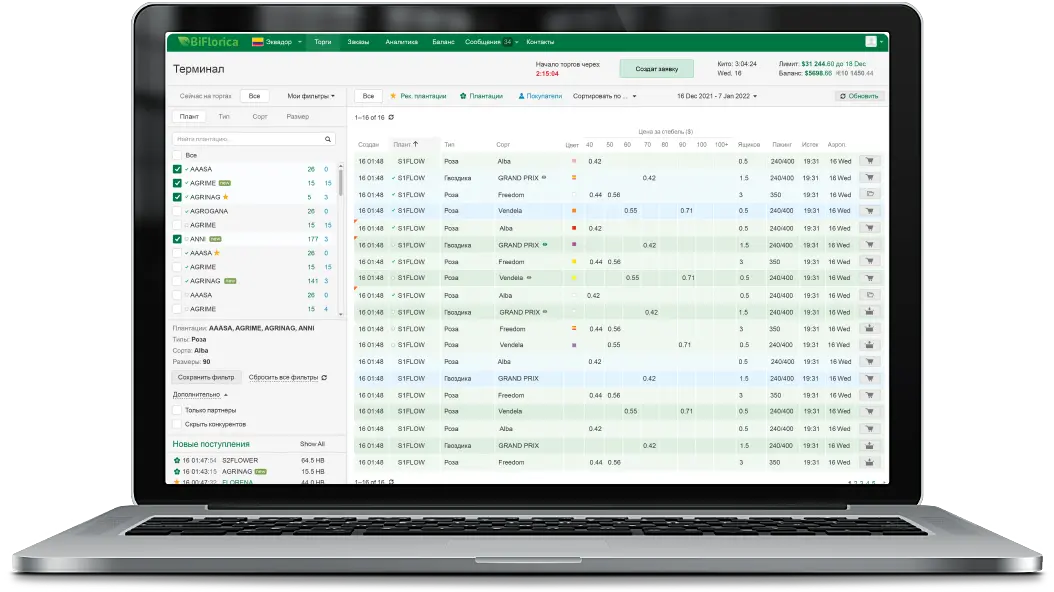
Task: Open the date range 16 Dec 2021 - 7 Jan 2022 dropdown
Action: (717, 96)
